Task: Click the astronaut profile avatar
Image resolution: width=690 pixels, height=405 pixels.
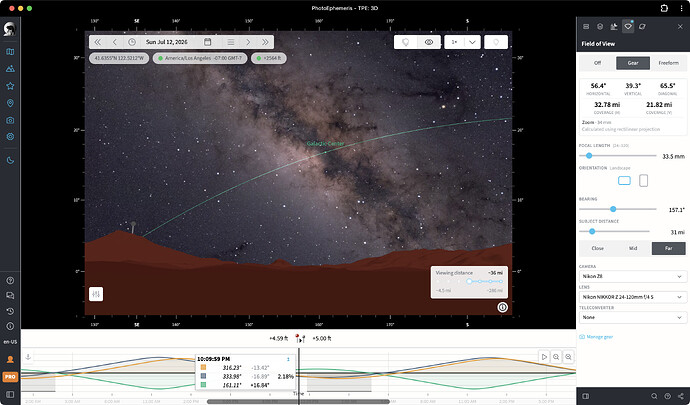Action: coord(10,29)
